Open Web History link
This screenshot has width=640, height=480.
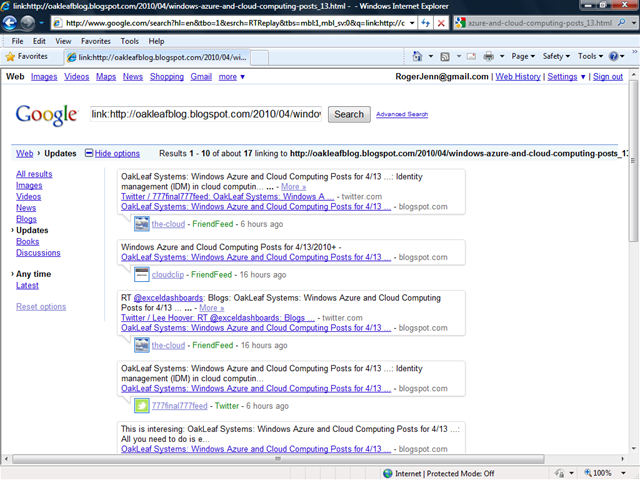518,77
